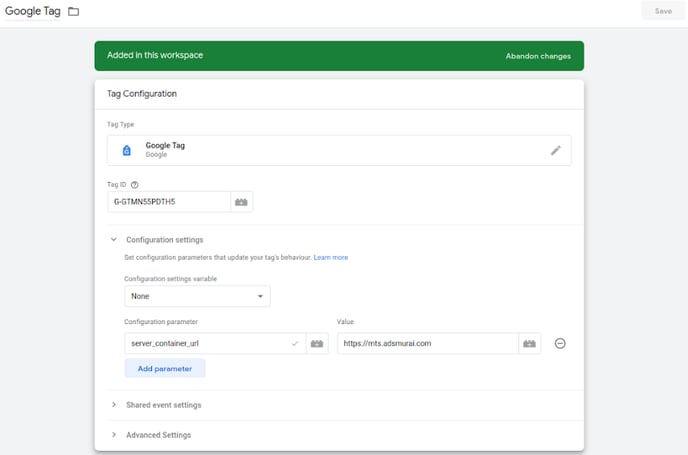Open variable picker next to Tag ID field
The image size is (688, 455).
point(241,202)
